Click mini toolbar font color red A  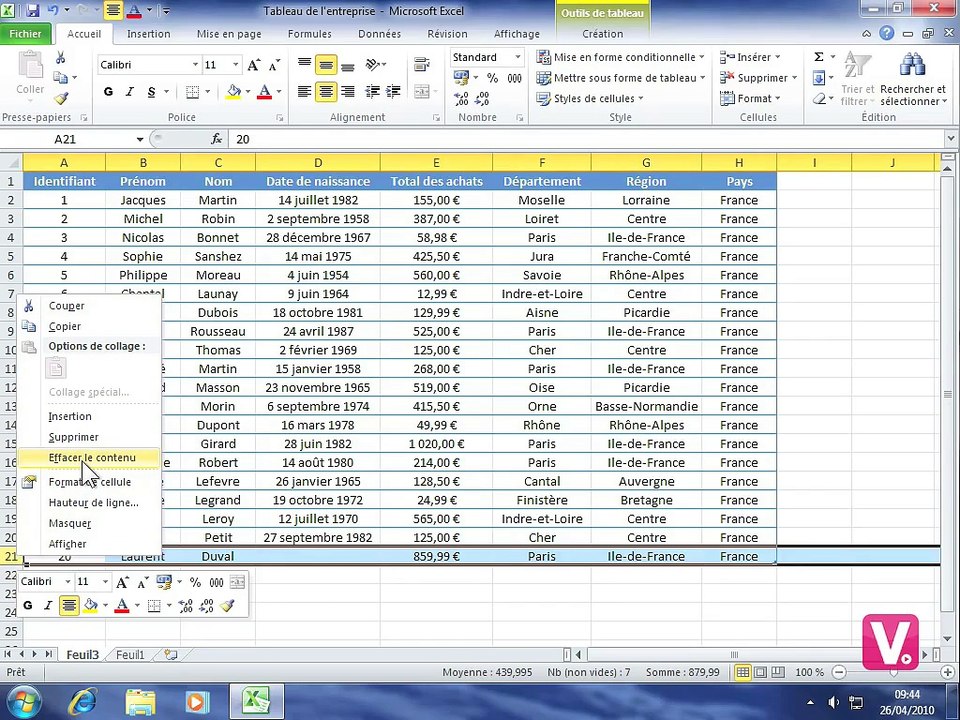[x=122, y=606]
